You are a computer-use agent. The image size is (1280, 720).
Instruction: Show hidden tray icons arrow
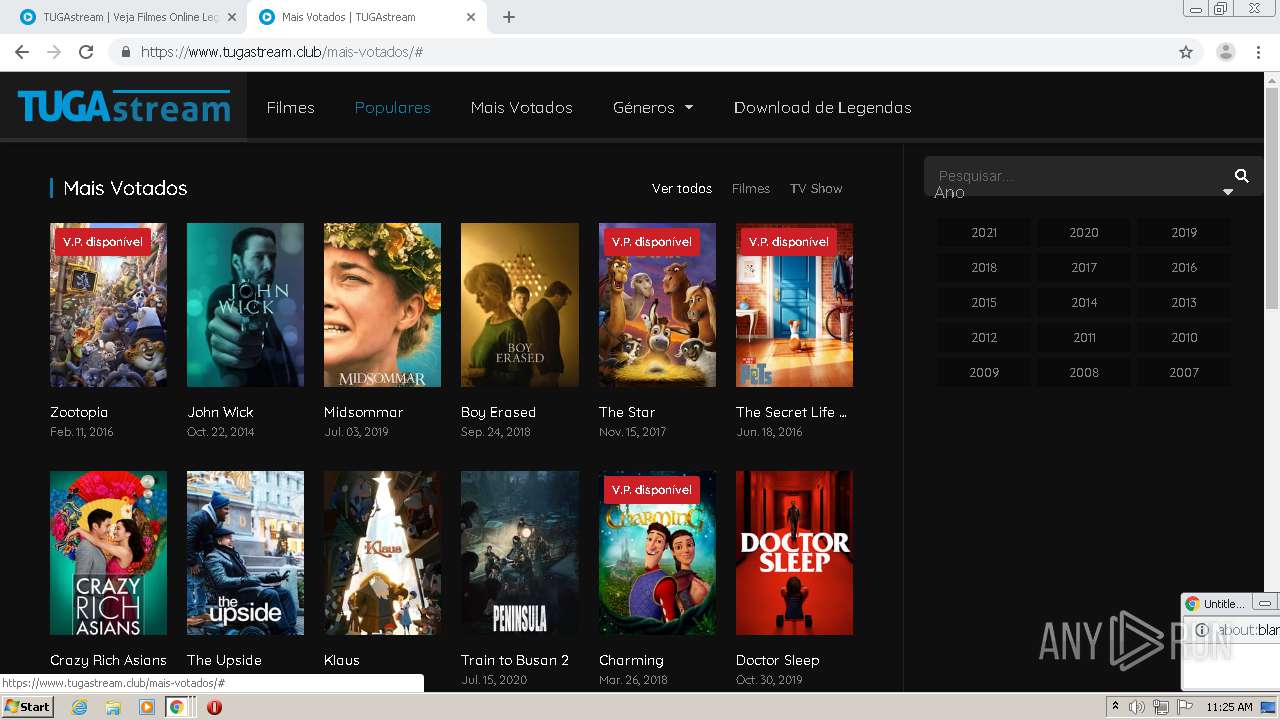point(1115,707)
